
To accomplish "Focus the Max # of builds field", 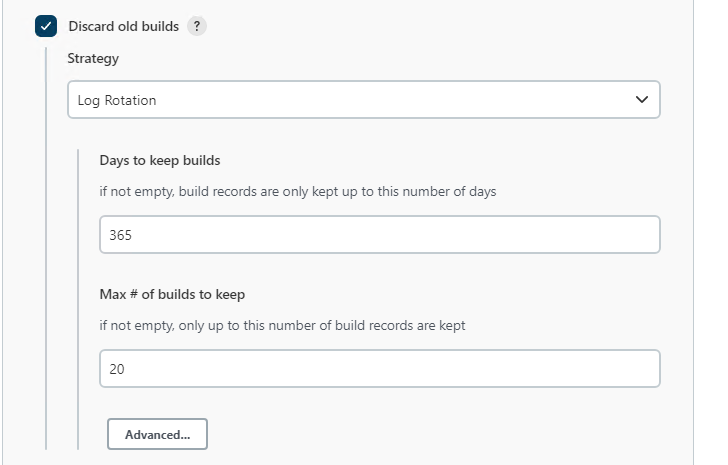I will pos(380,368).
